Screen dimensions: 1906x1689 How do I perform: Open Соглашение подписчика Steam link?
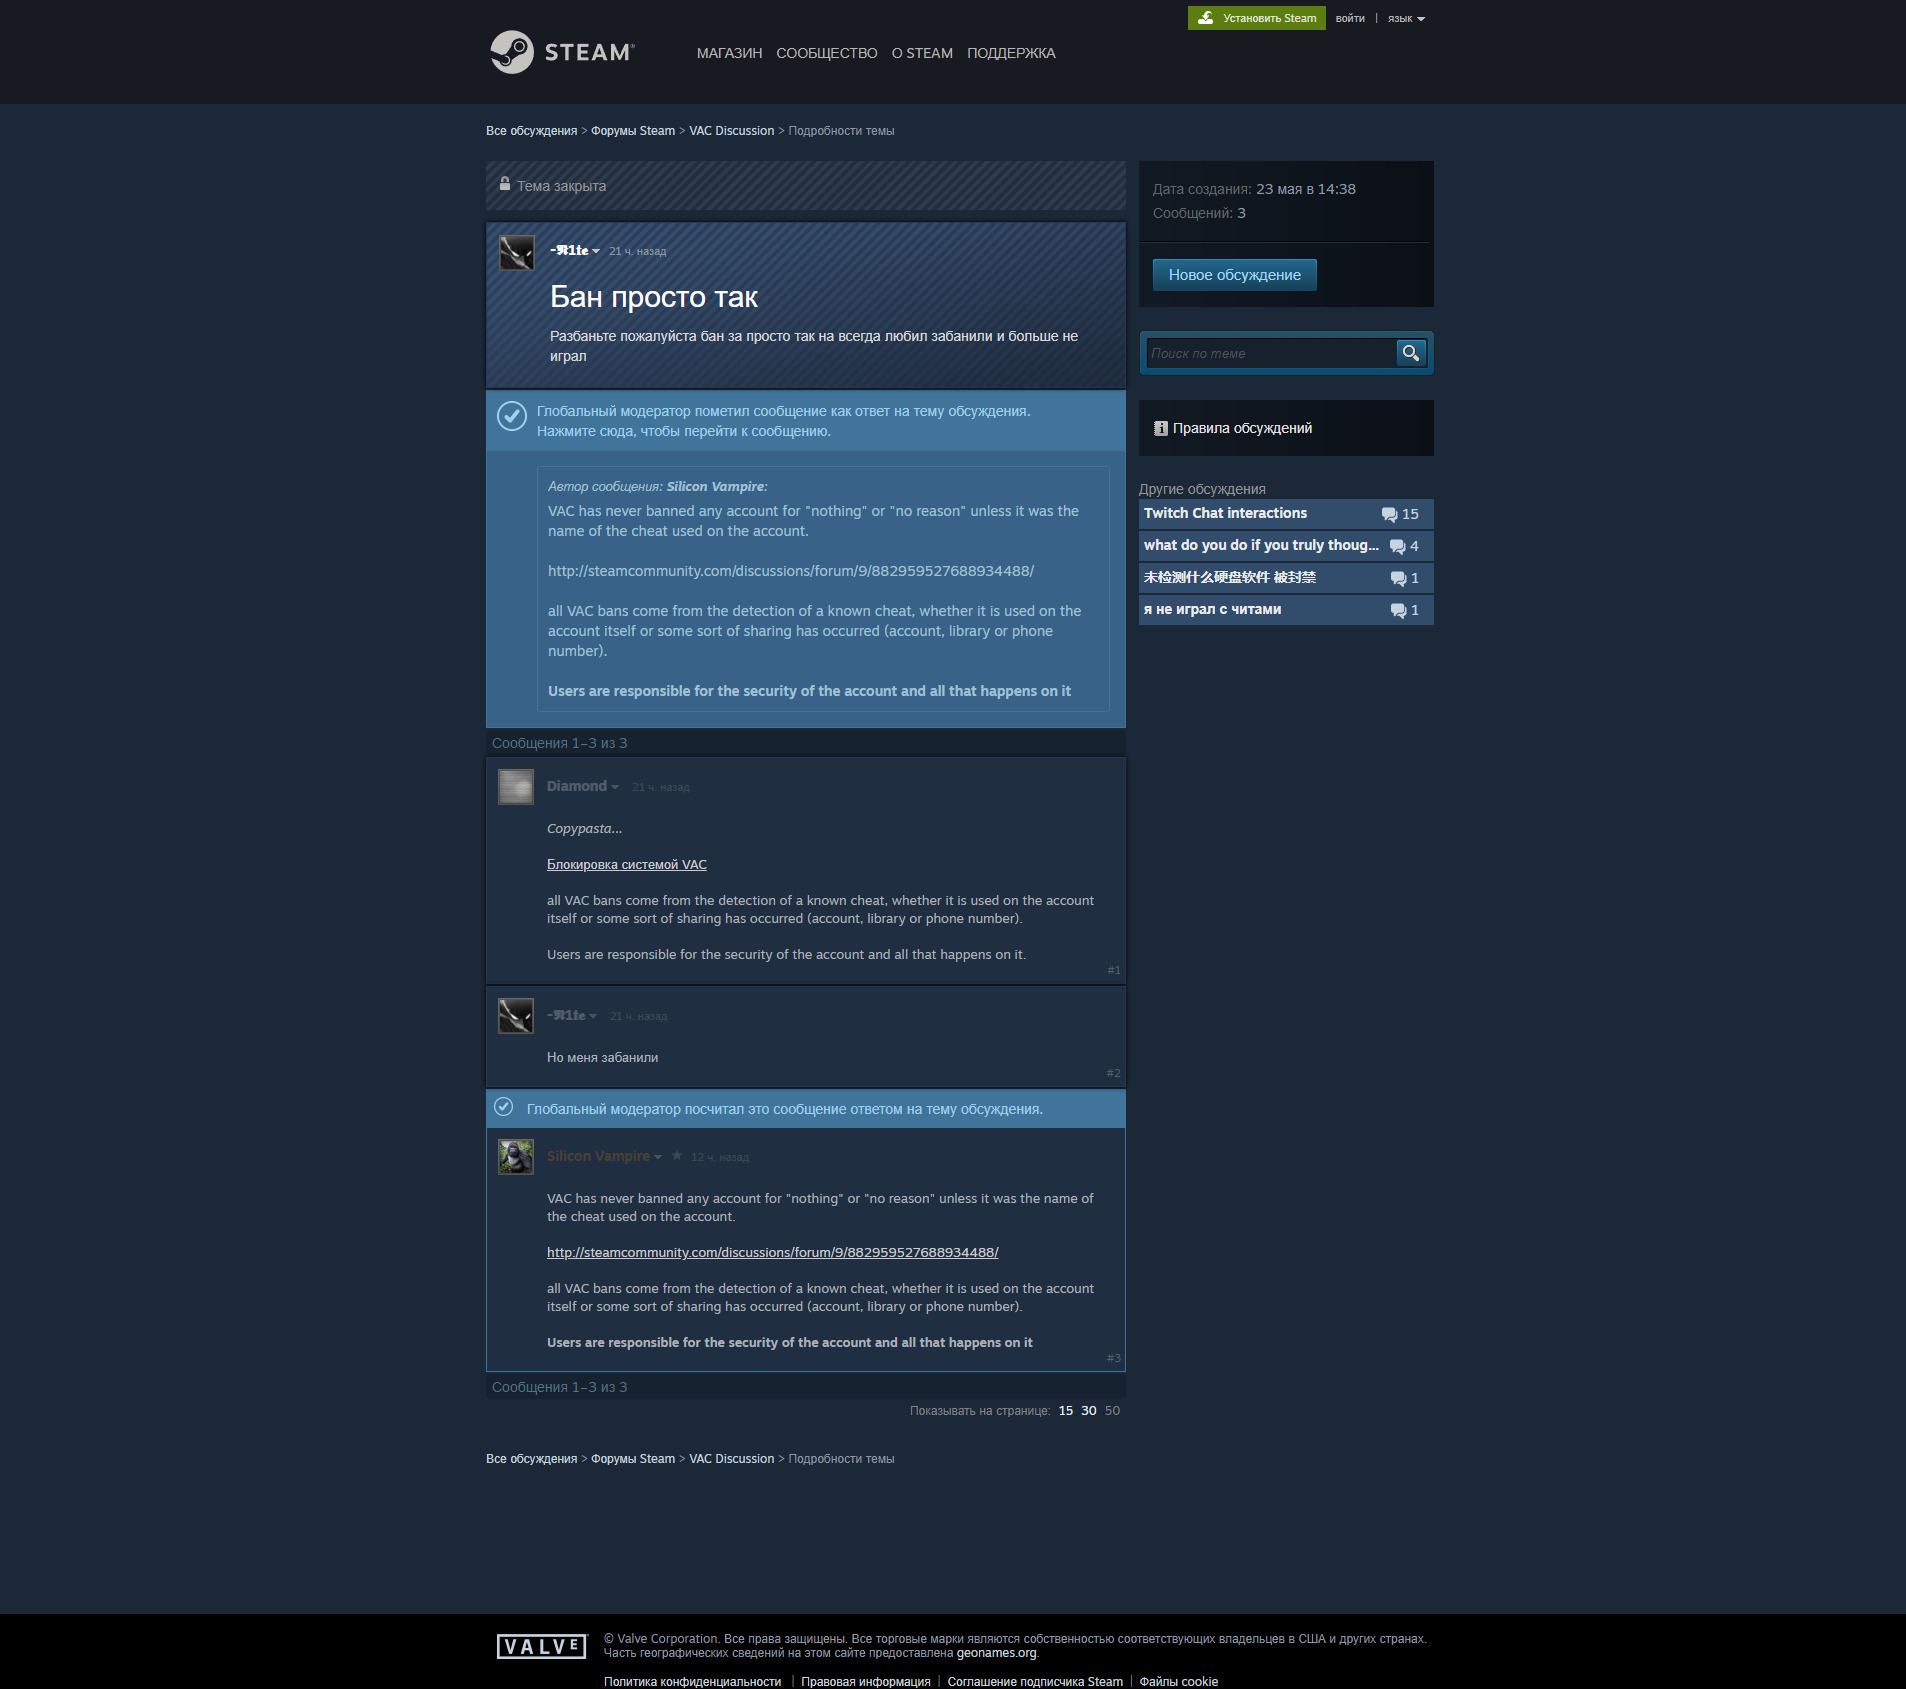click(1035, 1682)
